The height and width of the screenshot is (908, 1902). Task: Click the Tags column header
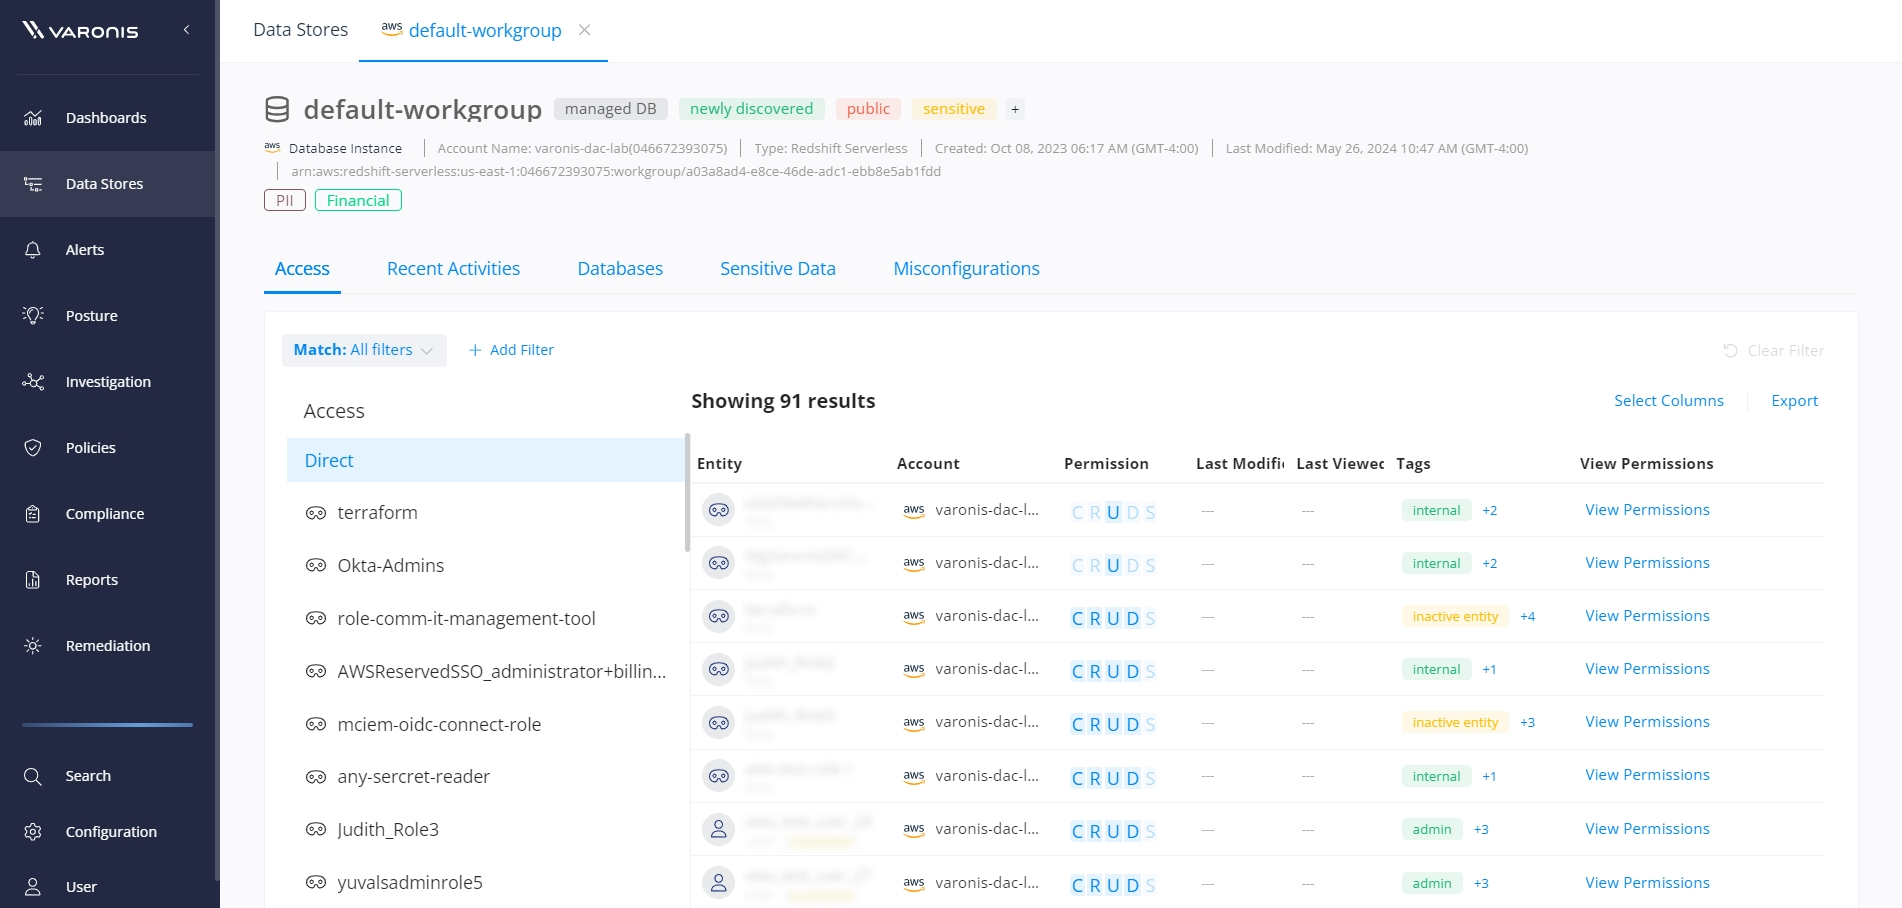1413,464
